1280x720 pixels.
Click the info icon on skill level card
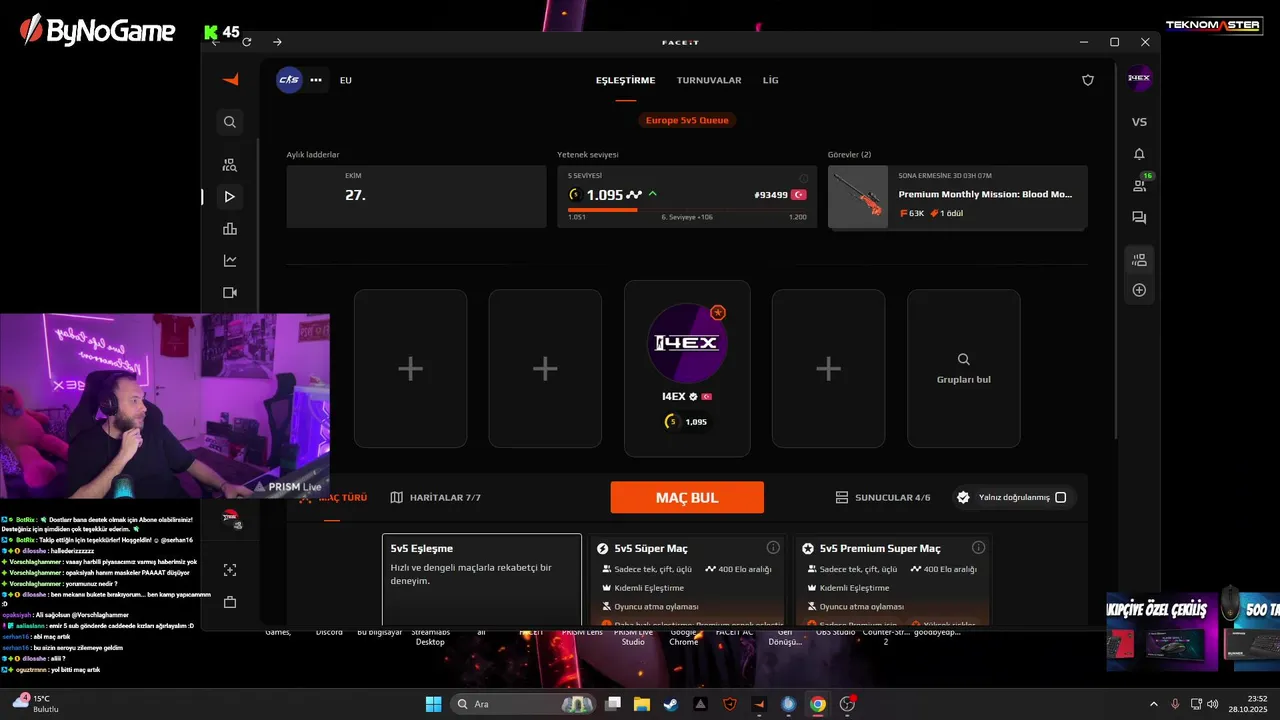click(x=802, y=177)
